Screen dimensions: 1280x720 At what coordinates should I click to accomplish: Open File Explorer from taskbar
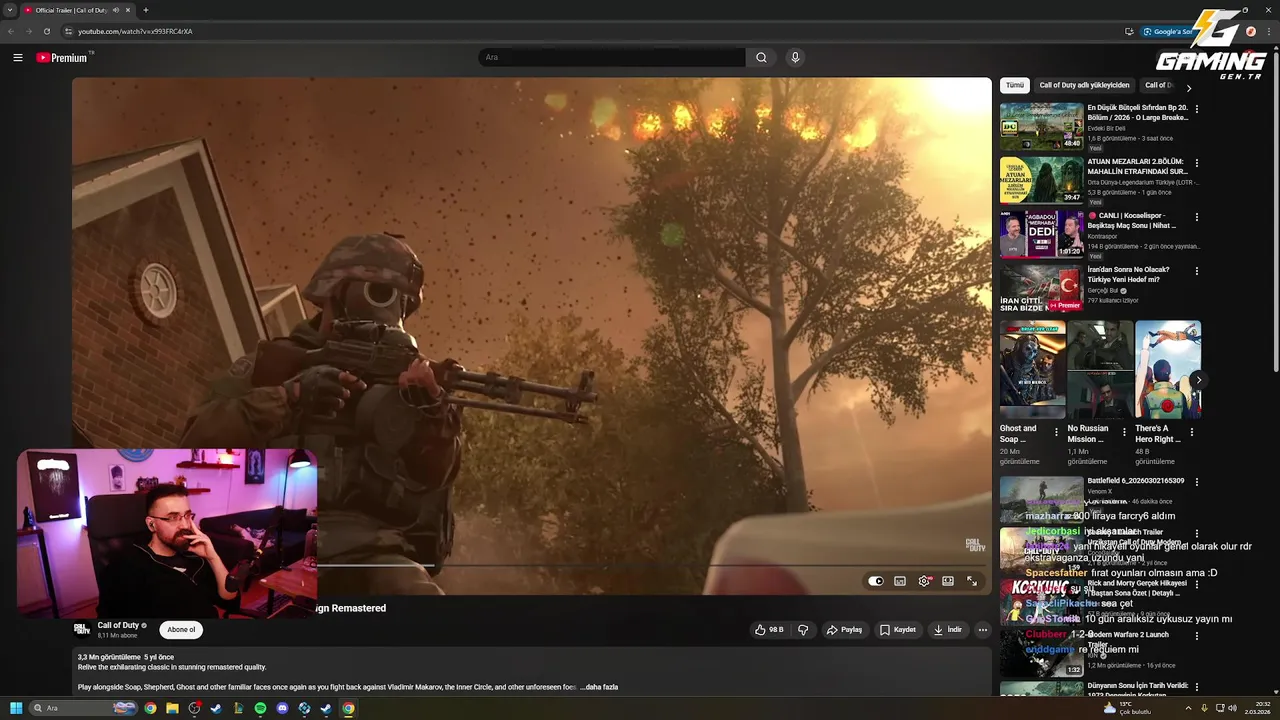(172, 708)
